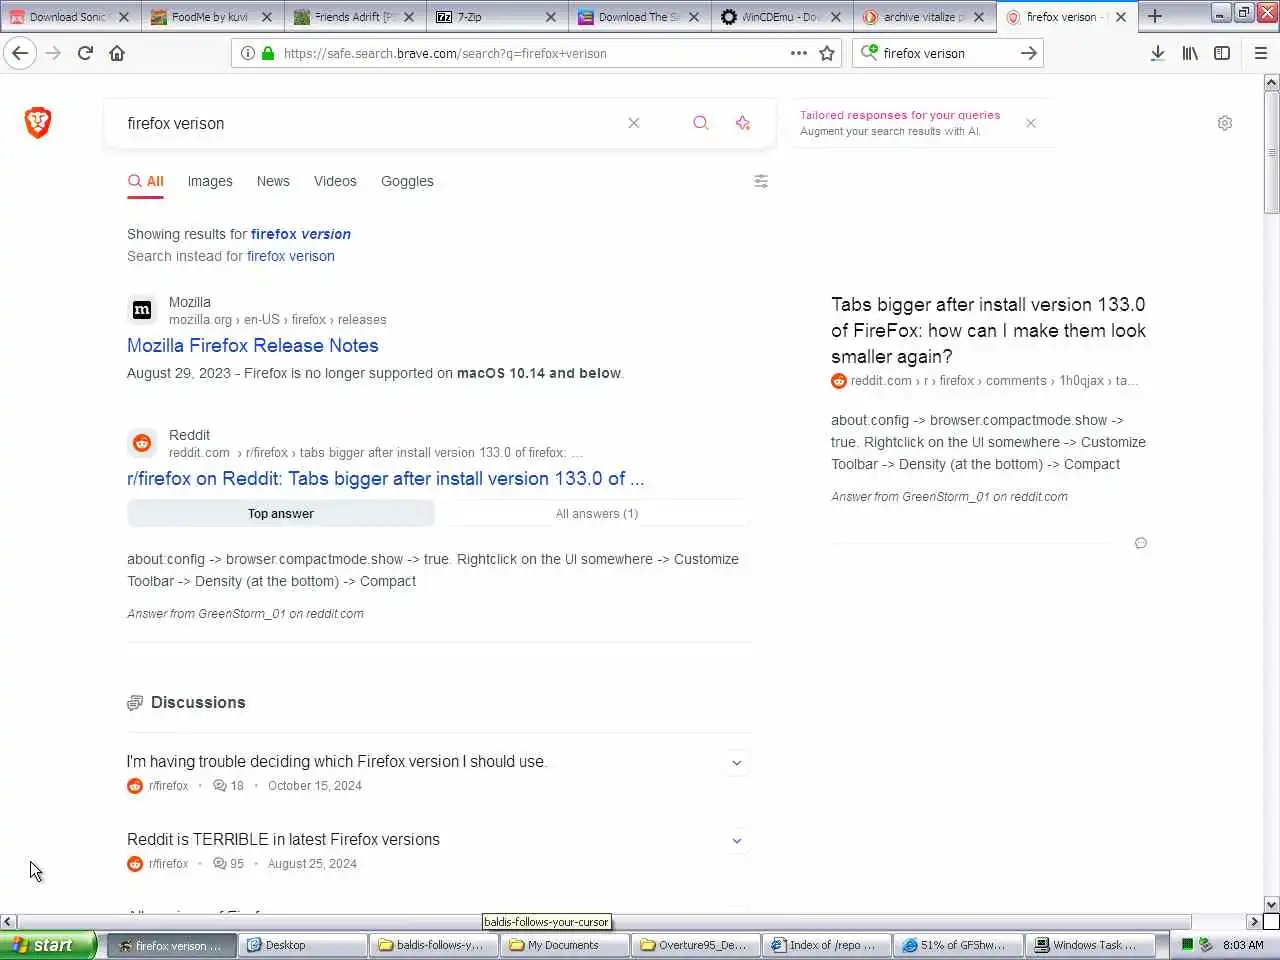
Task: Open the Mozilla Firefox Release Notes link
Action: tap(253, 345)
